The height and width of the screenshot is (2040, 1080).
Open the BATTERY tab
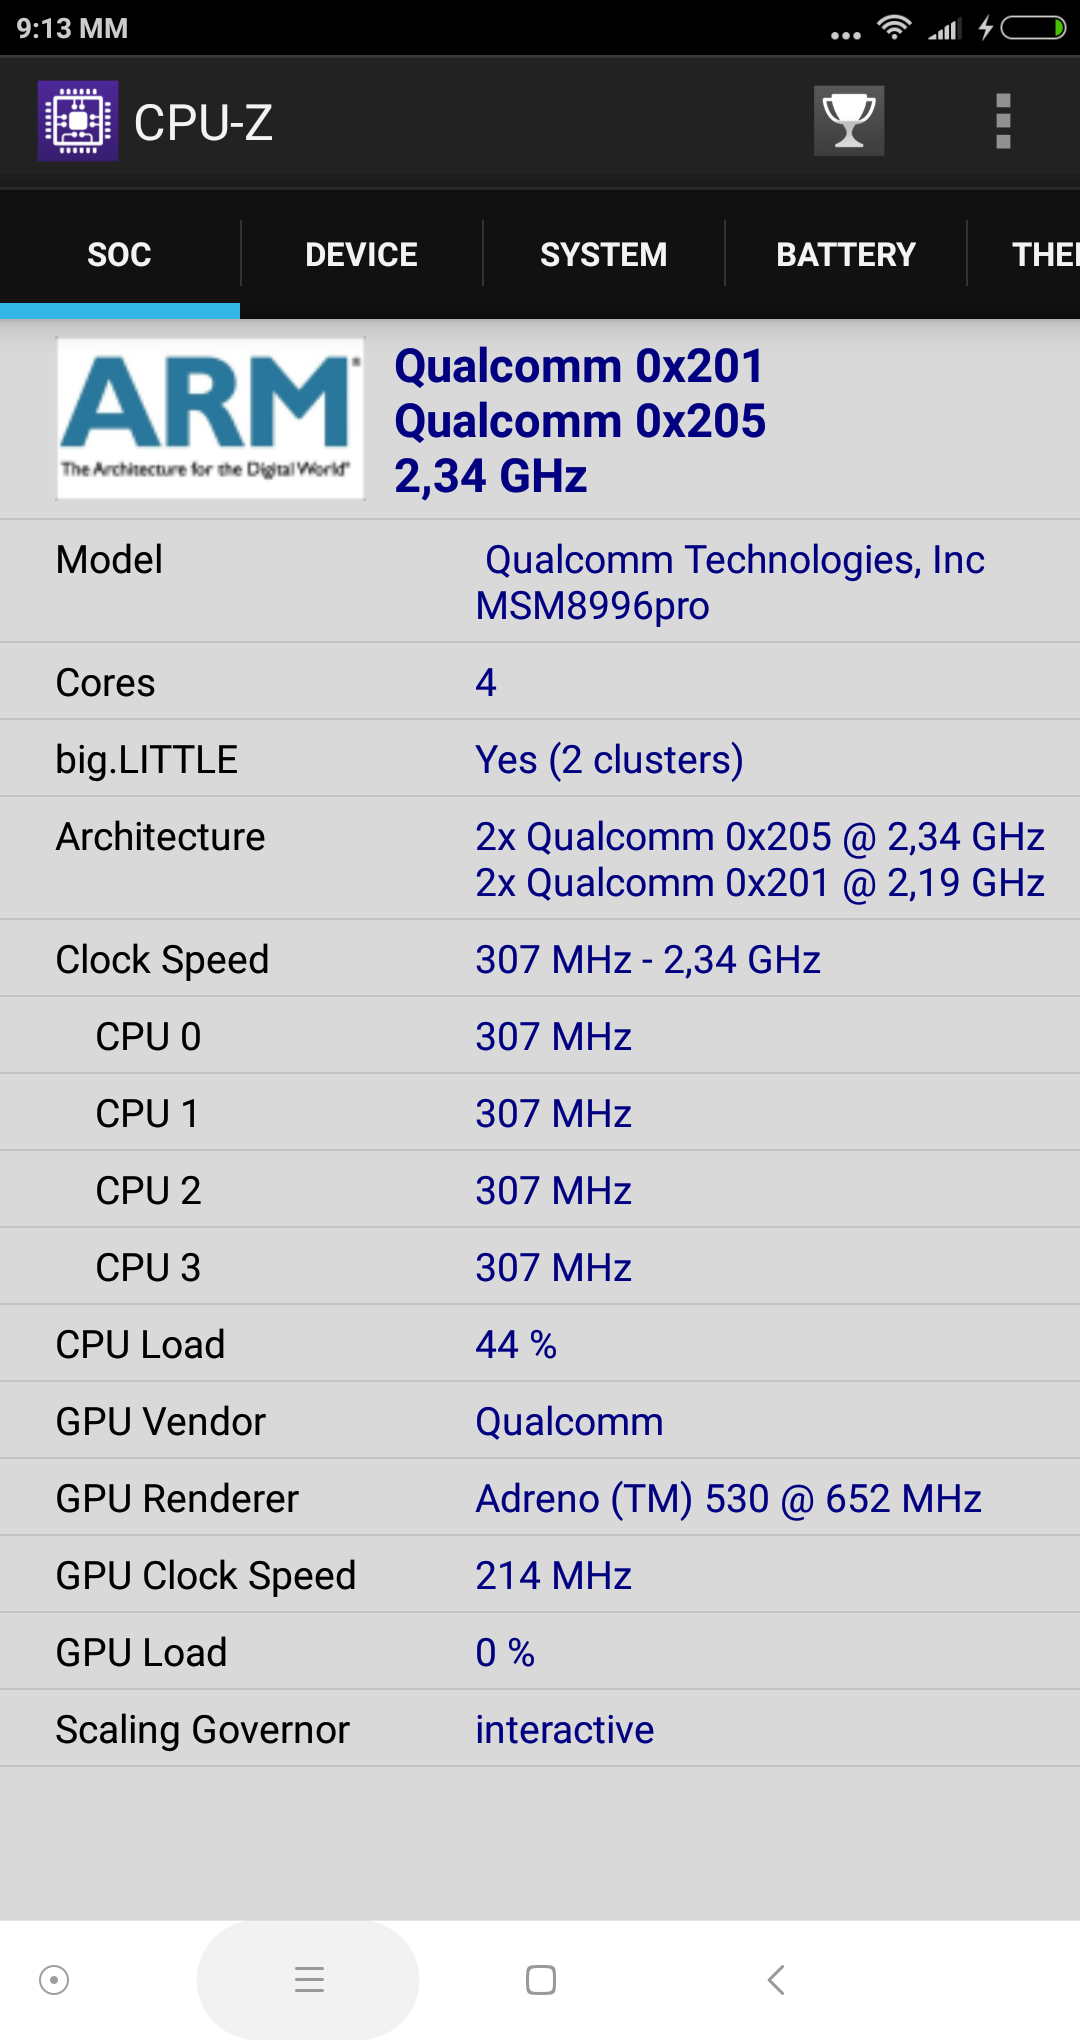[846, 255]
